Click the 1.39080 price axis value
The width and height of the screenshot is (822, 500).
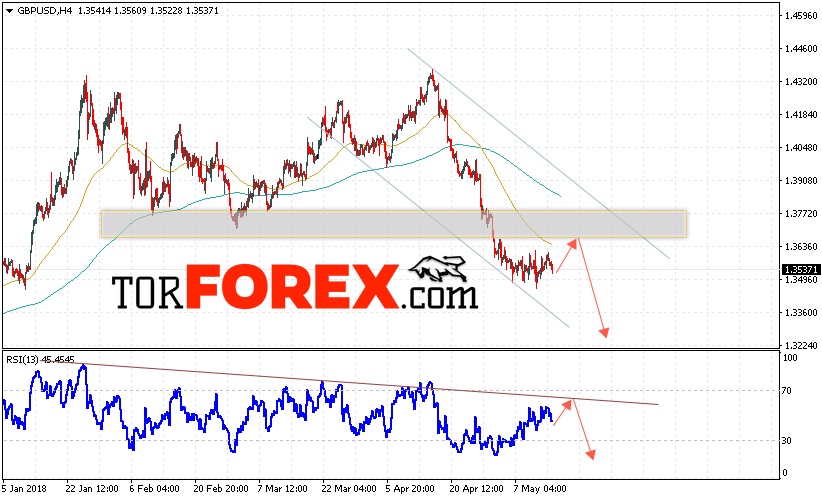pyautogui.click(x=801, y=181)
